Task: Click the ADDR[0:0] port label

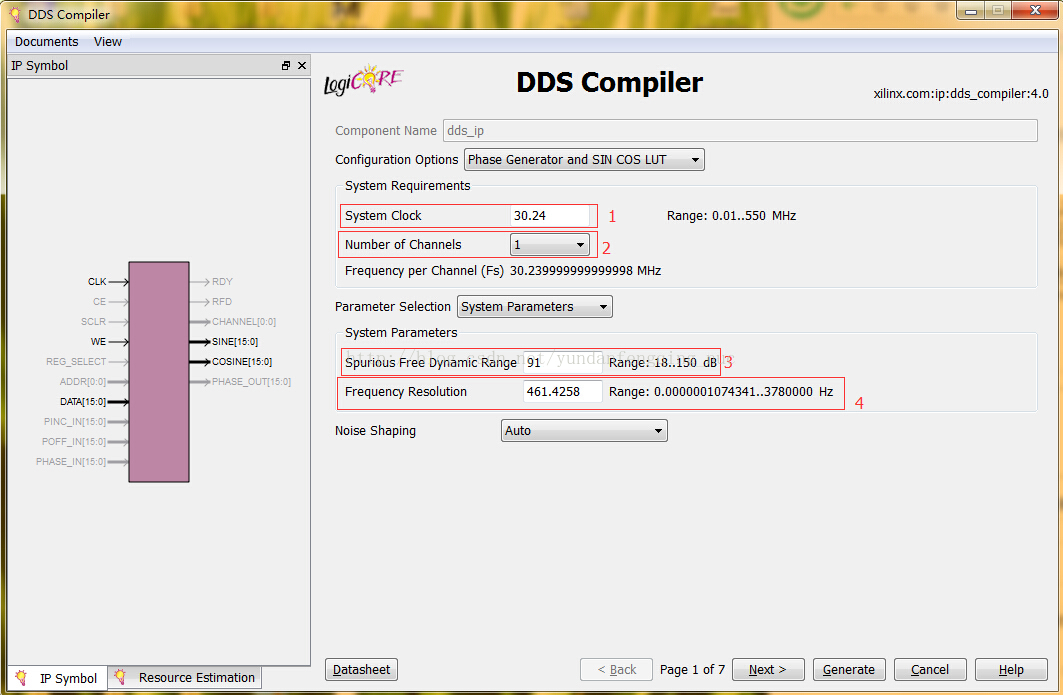Action: tap(83, 382)
